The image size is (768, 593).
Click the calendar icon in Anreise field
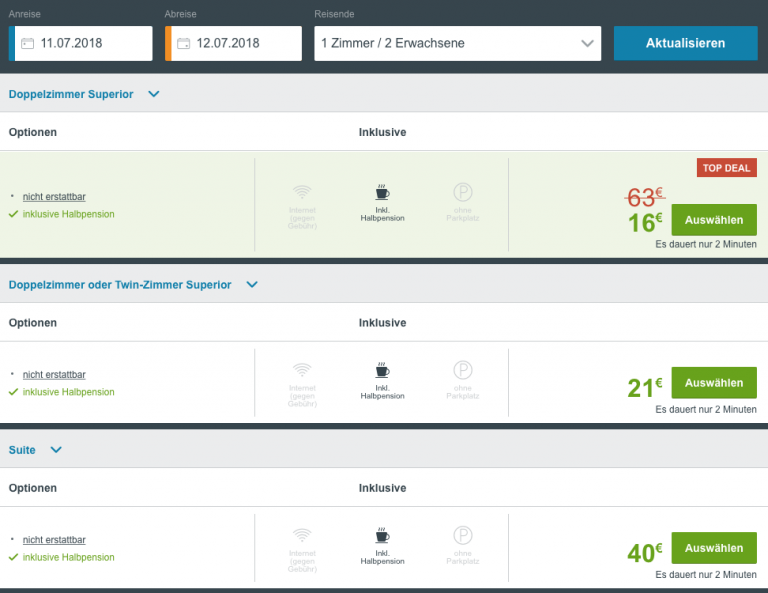(x=27, y=44)
